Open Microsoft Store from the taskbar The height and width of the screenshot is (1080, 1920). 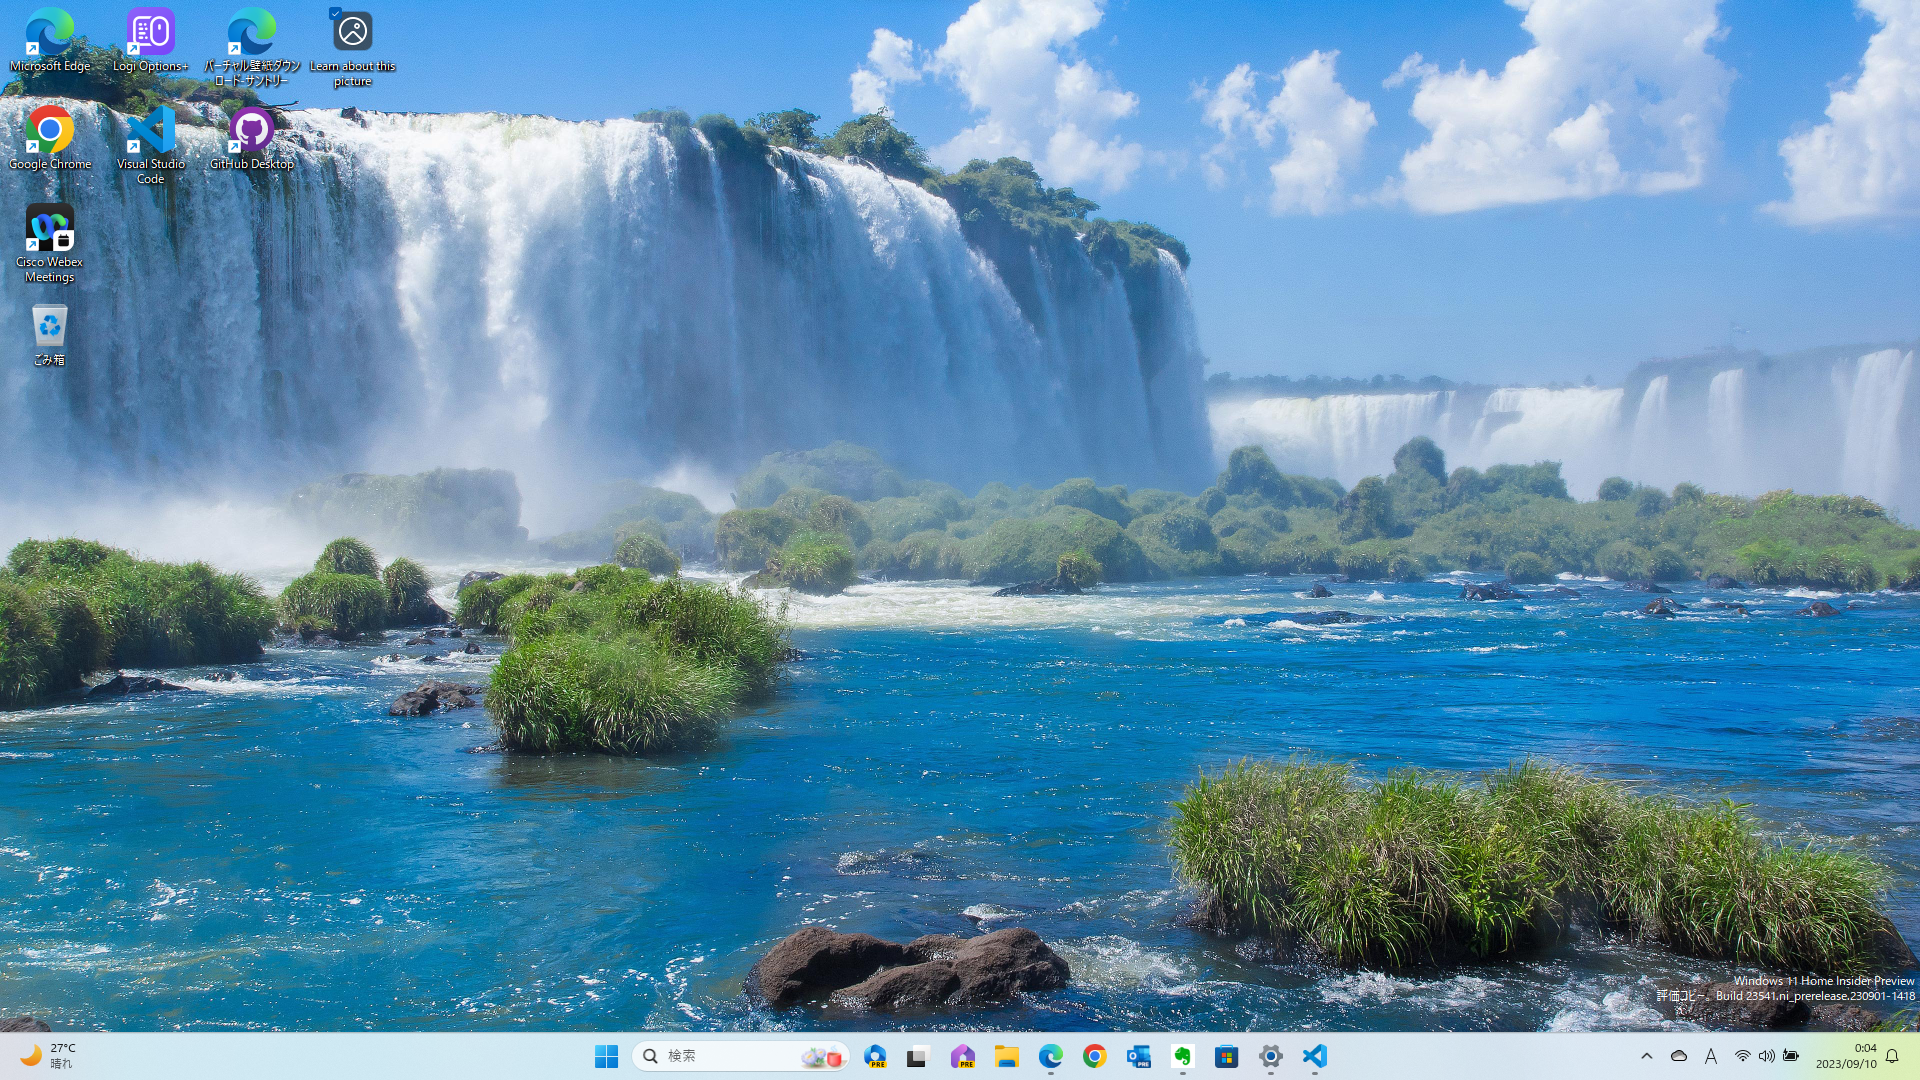[1226, 1056]
